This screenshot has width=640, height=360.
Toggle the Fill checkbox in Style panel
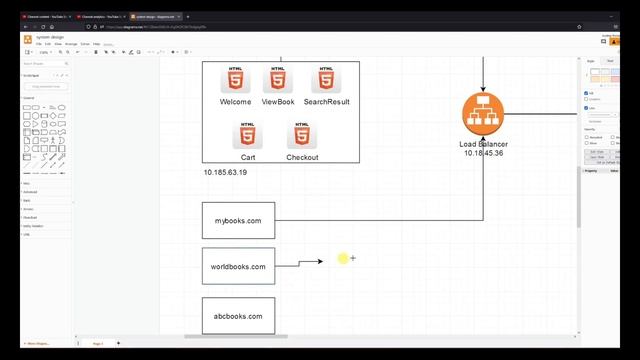pos(586,93)
